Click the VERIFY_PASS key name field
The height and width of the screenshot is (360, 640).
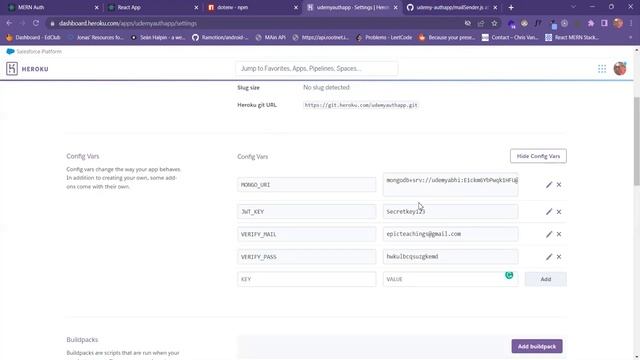point(307,256)
